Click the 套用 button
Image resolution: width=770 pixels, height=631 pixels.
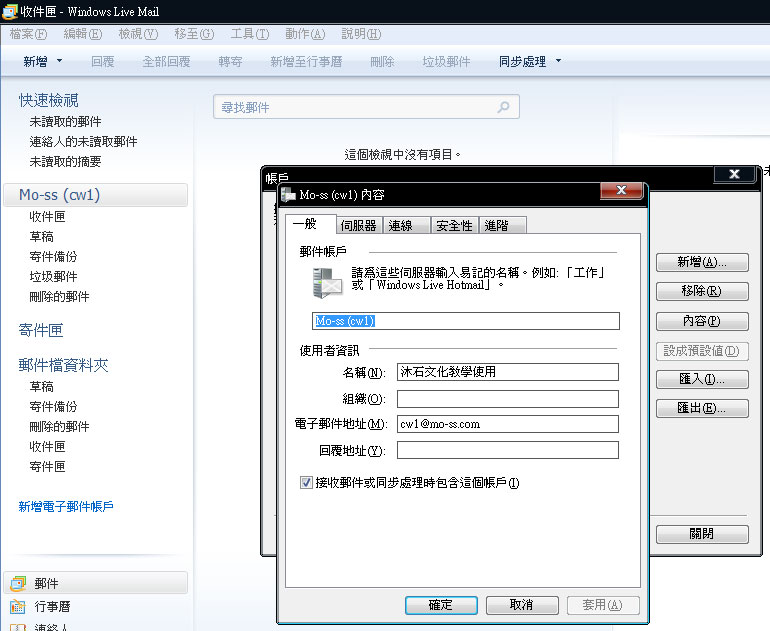(603, 605)
